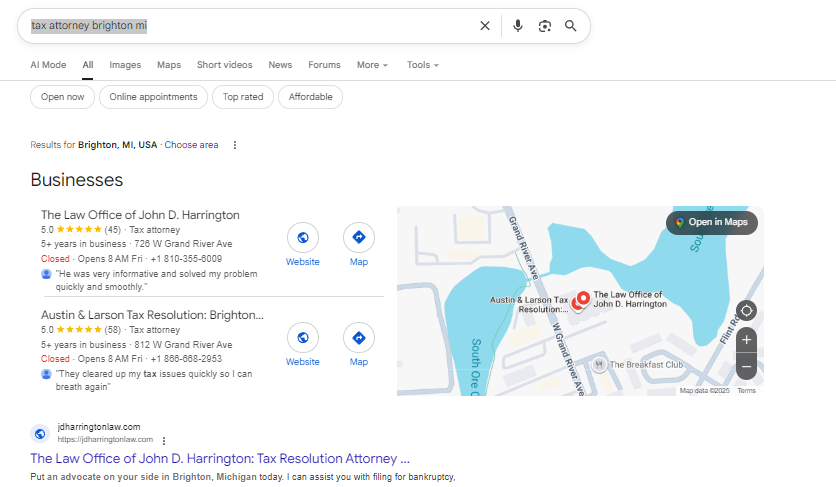Switch to the News tab

(x=280, y=65)
